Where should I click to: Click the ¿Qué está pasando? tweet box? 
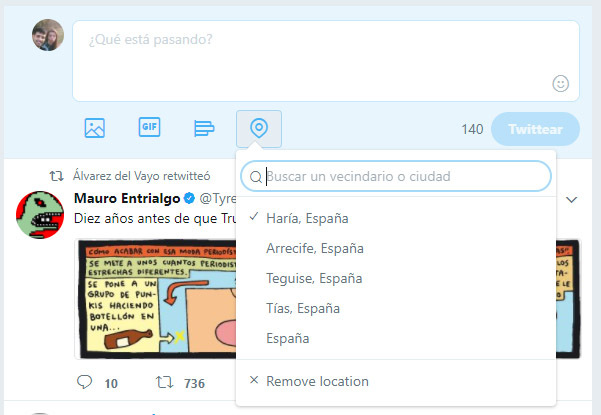point(326,61)
